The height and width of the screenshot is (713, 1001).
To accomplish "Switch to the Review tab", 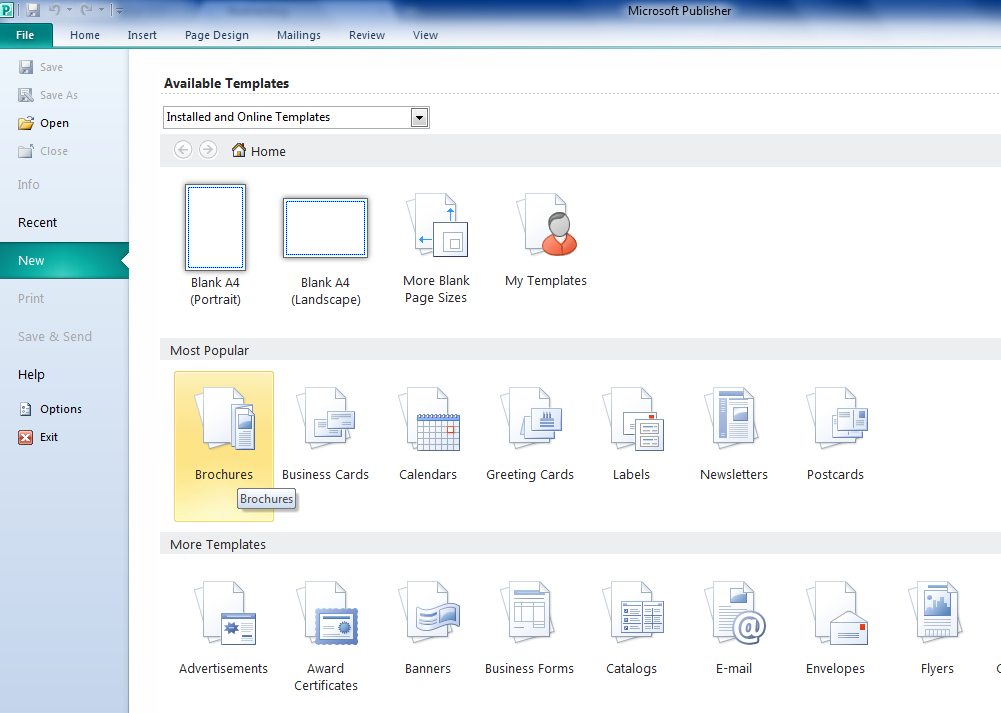I will point(367,35).
